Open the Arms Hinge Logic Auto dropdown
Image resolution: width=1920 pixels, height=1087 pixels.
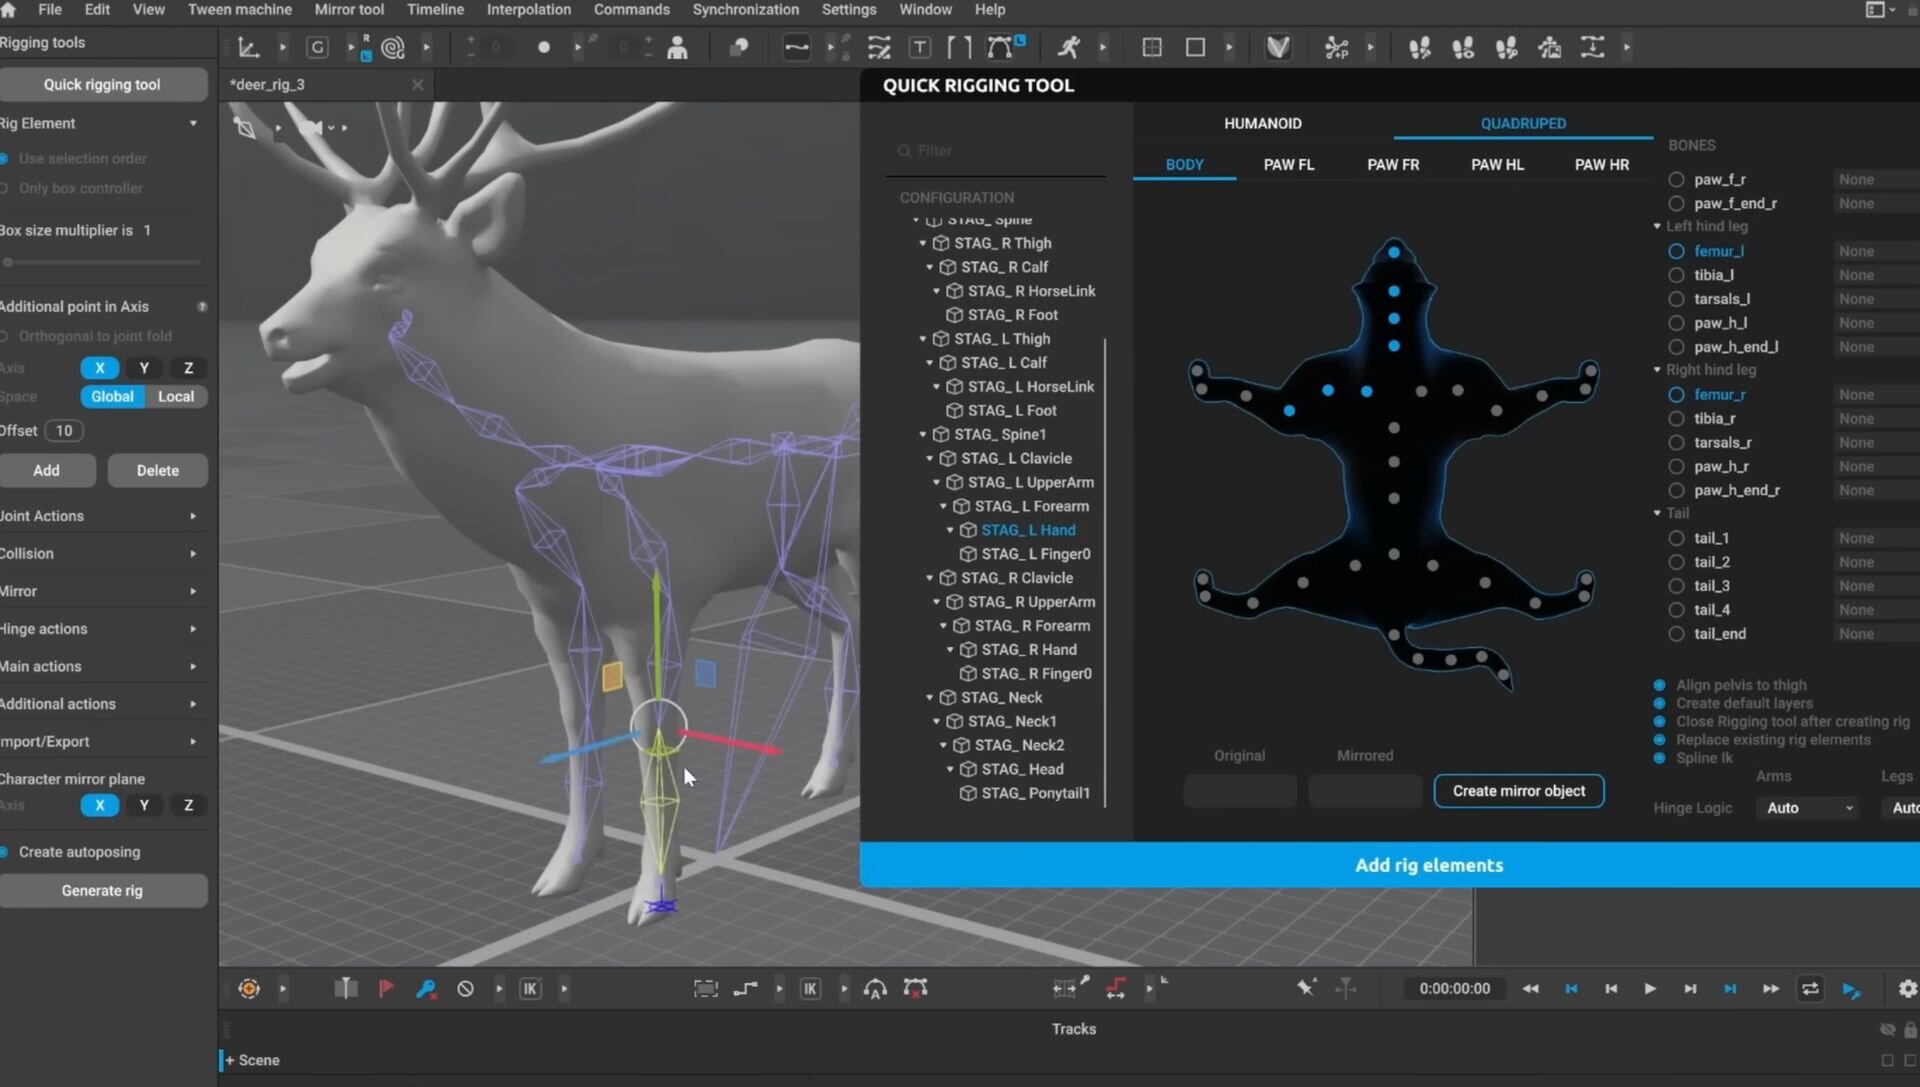click(x=1808, y=808)
